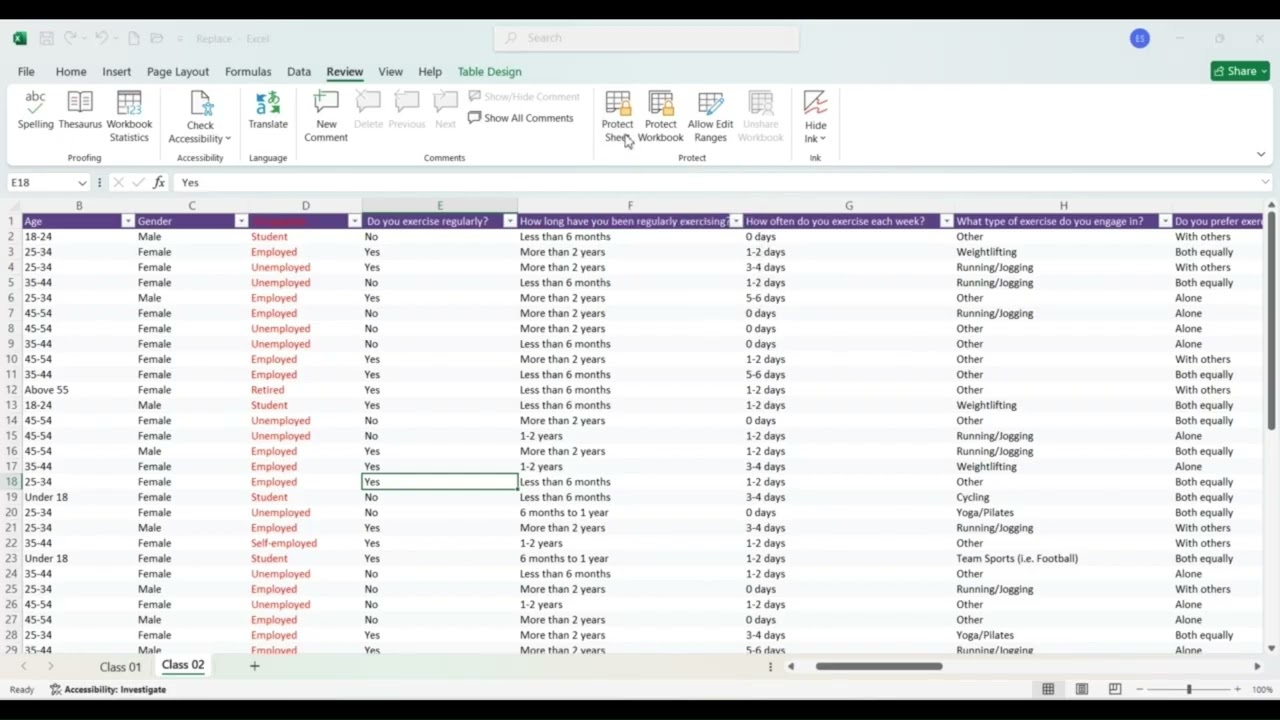Screen dimensions: 1280x720
Task: Open column D filter dropdown
Action: tap(354, 221)
